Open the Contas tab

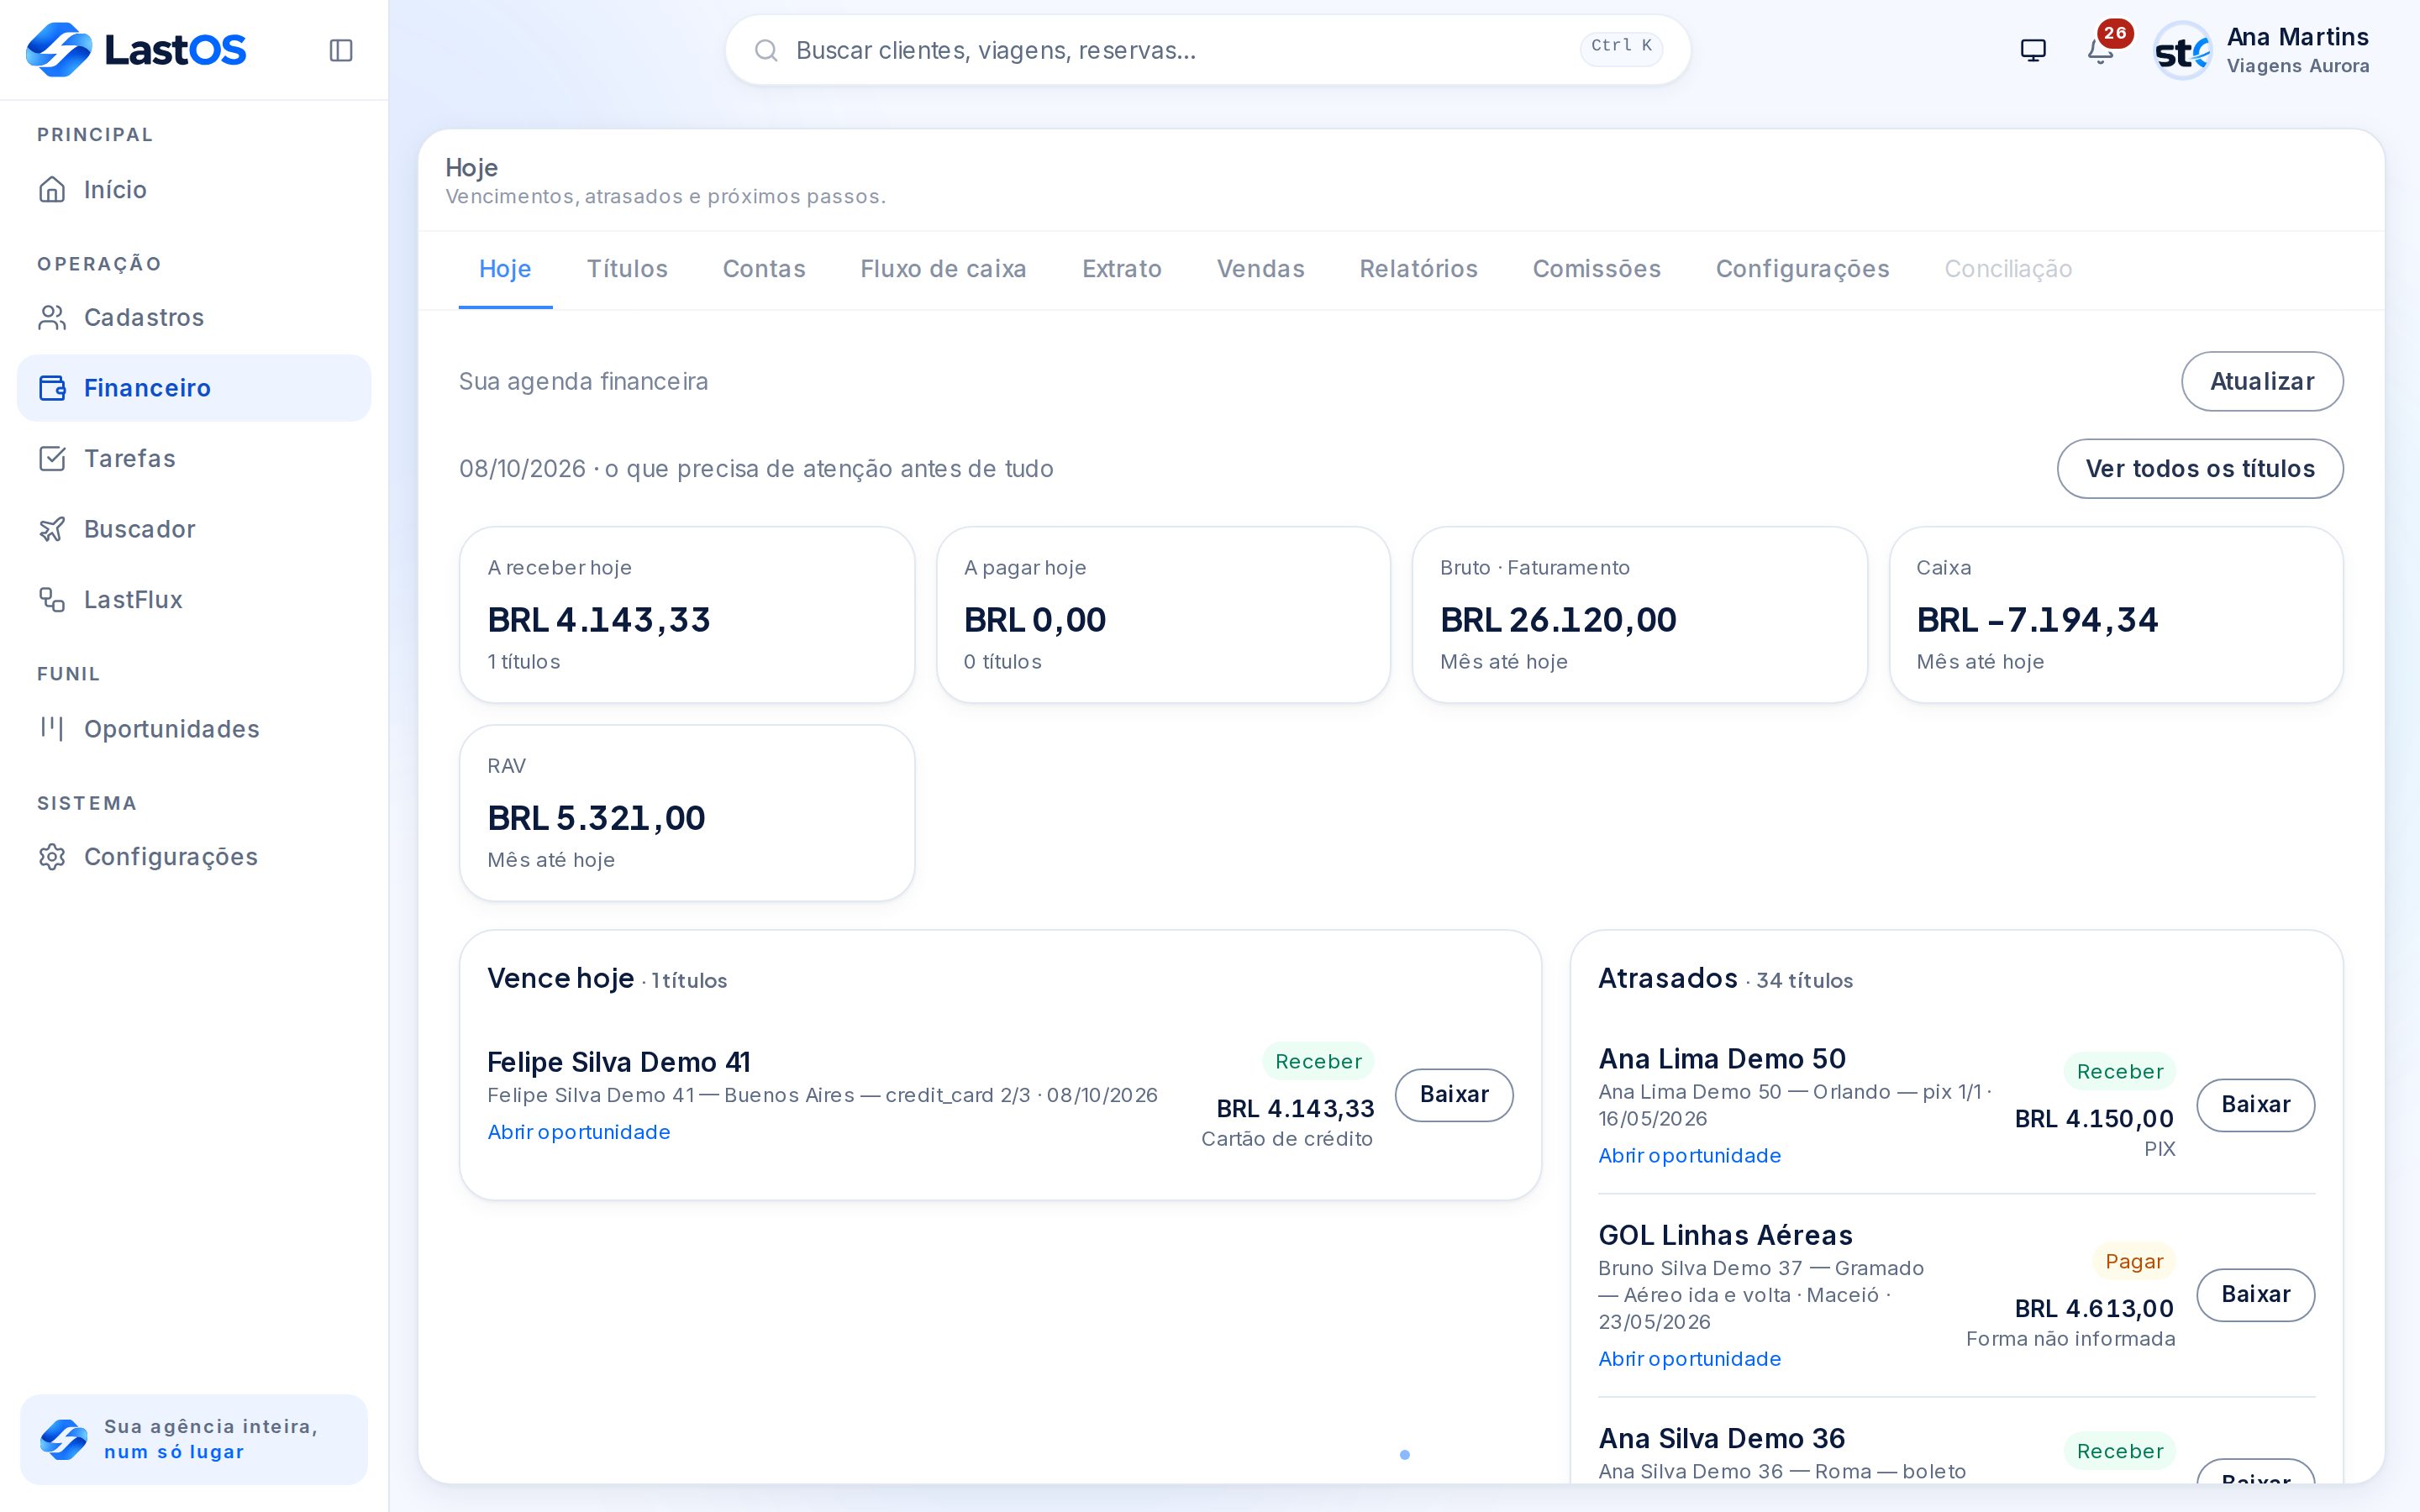tap(764, 269)
